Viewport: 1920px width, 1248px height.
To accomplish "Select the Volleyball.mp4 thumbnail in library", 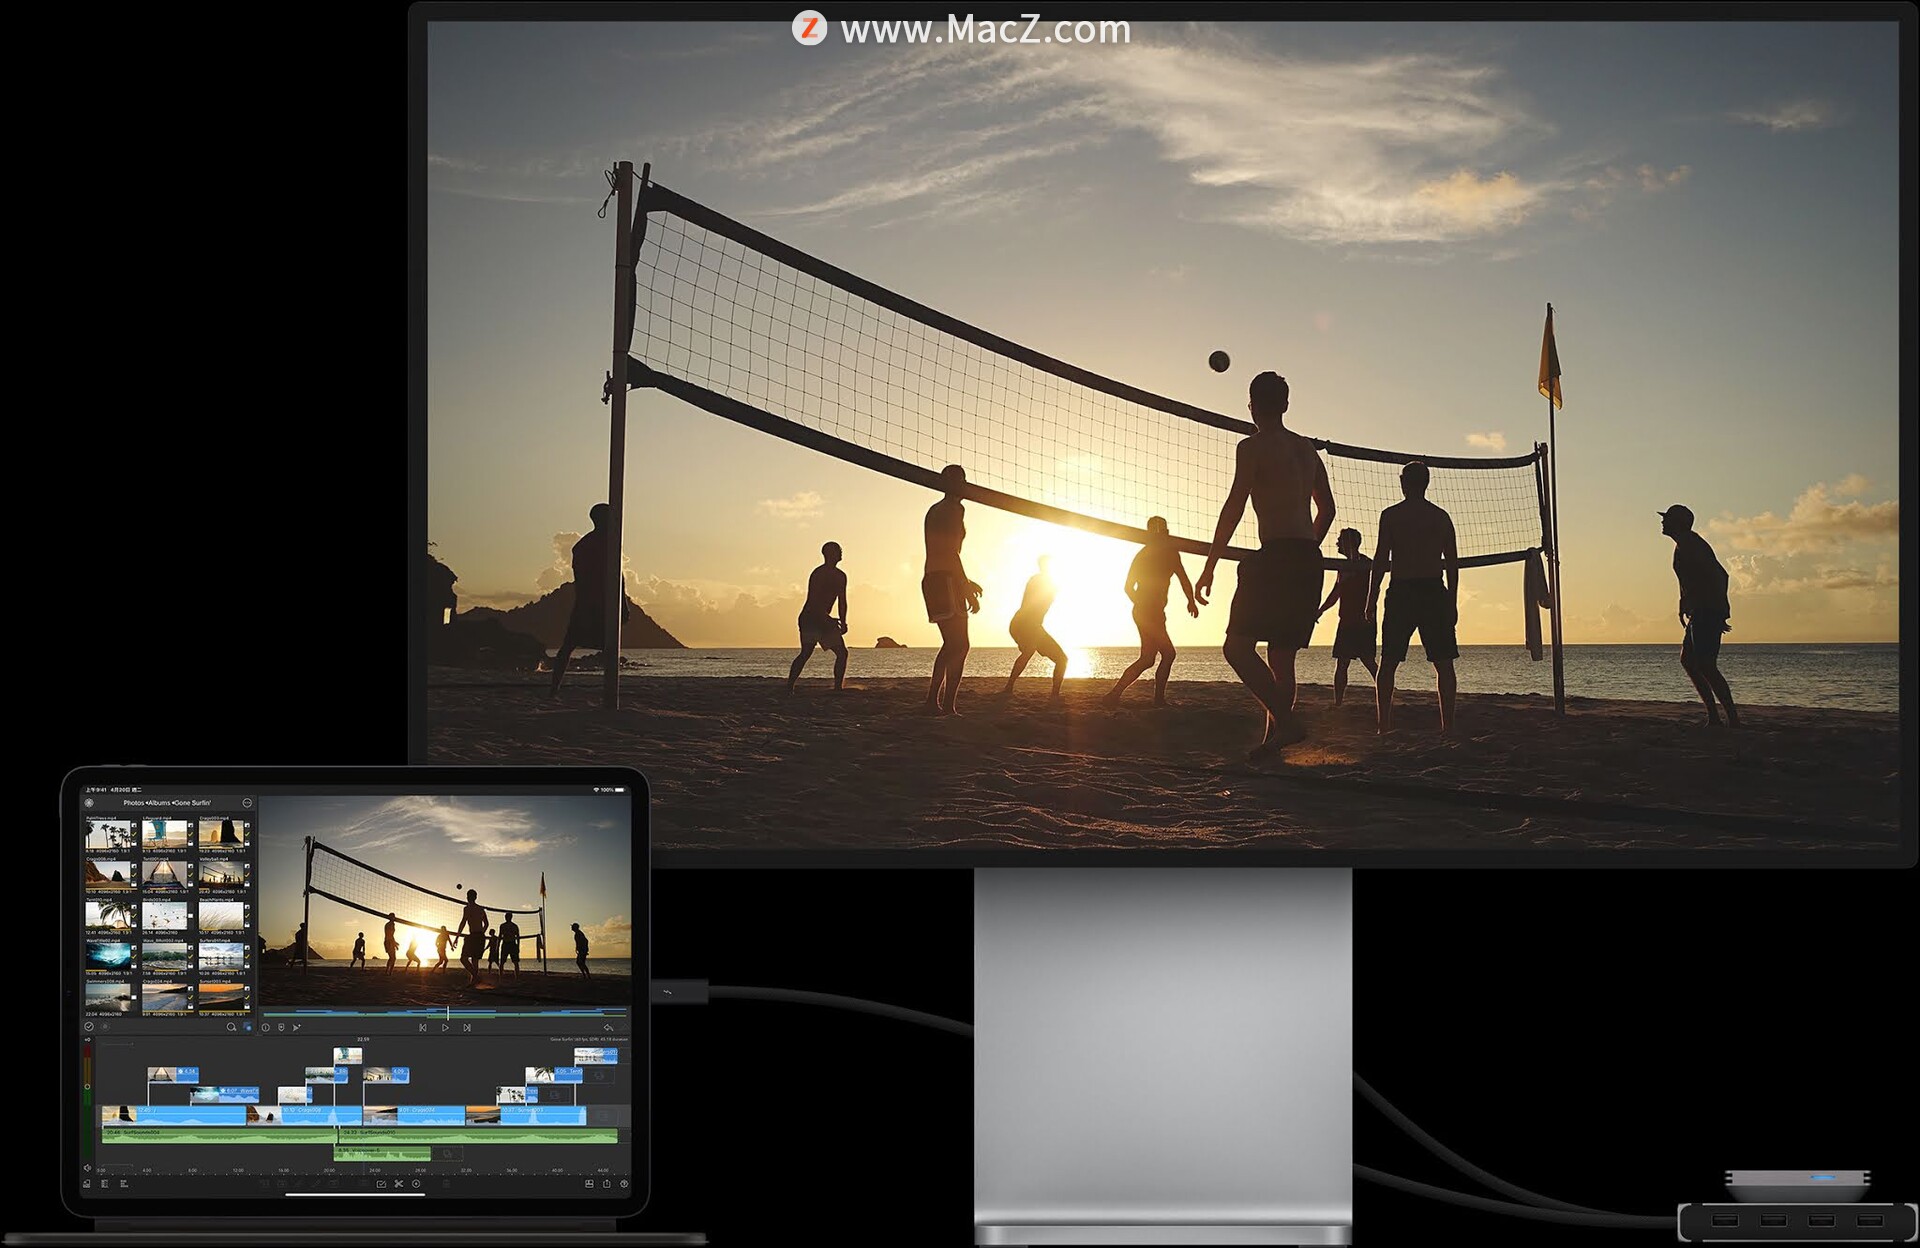I will 222,875.
